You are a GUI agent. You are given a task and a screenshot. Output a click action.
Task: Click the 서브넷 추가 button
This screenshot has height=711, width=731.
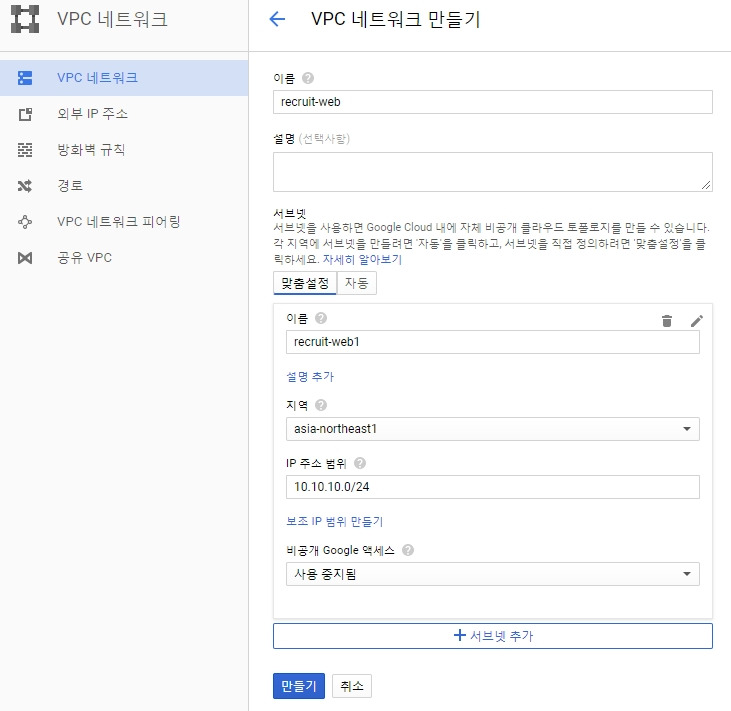[x=493, y=636]
